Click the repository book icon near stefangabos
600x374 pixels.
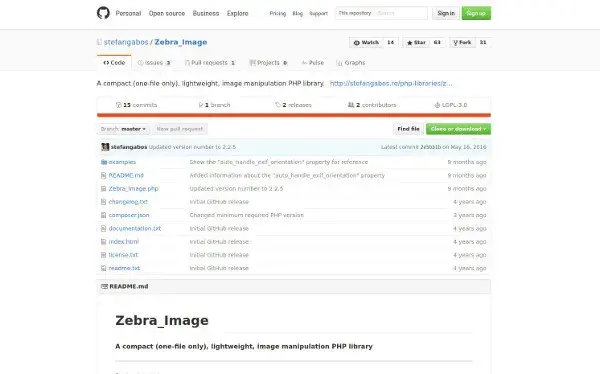(x=99, y=42)
